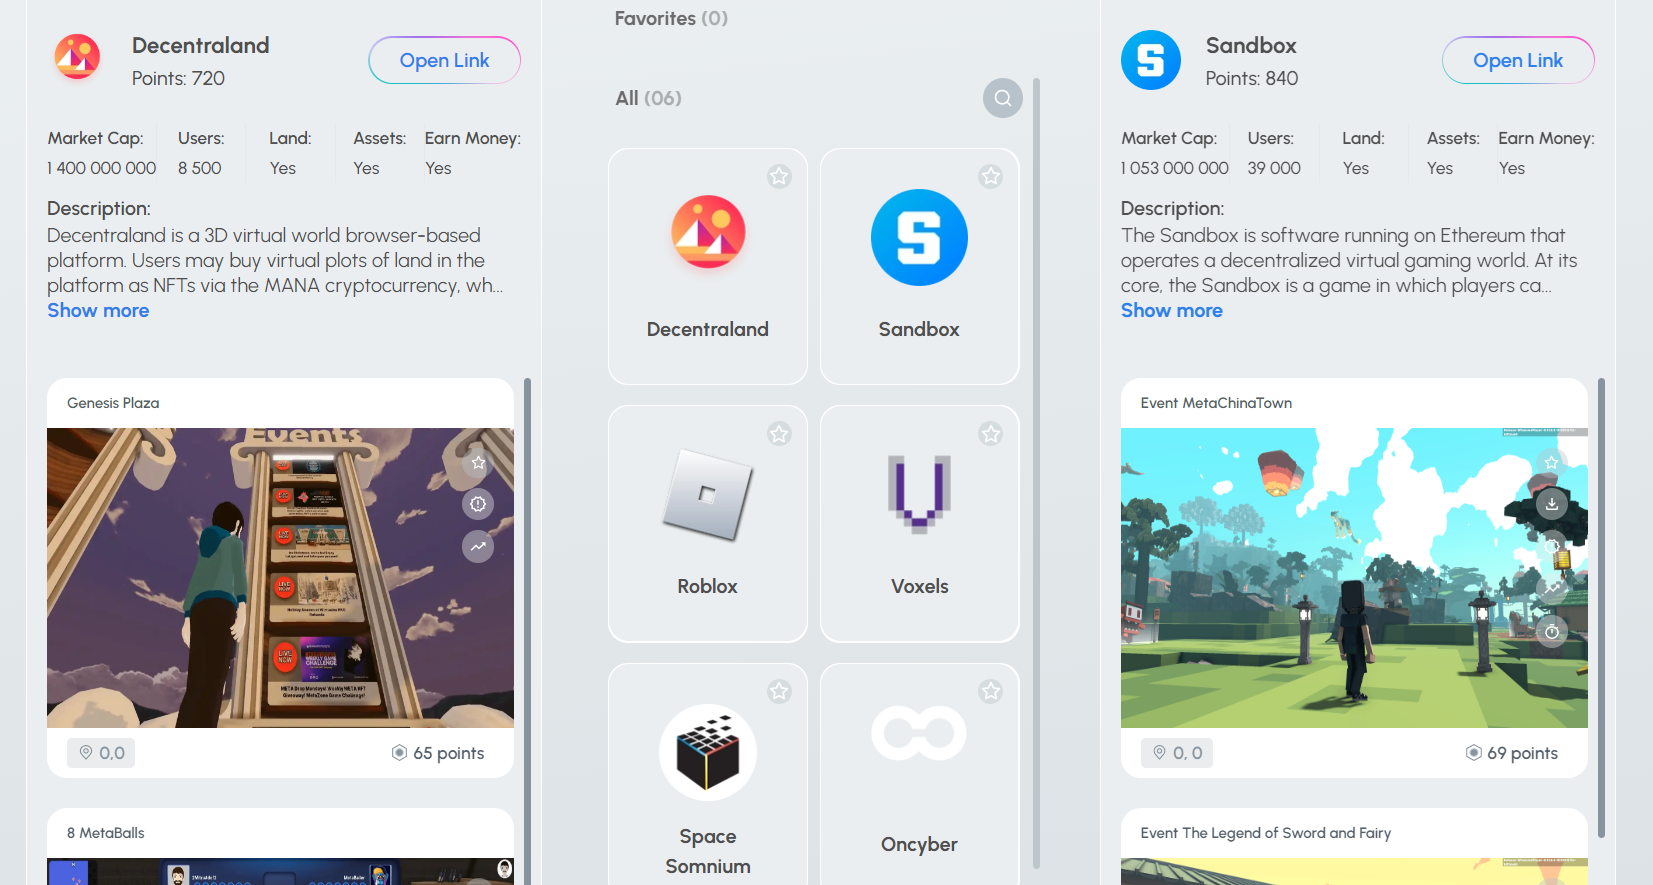Click Sandbox users value 39 000
Viewport: 1653px width, 885px height.
click(x=1274, y=168)
